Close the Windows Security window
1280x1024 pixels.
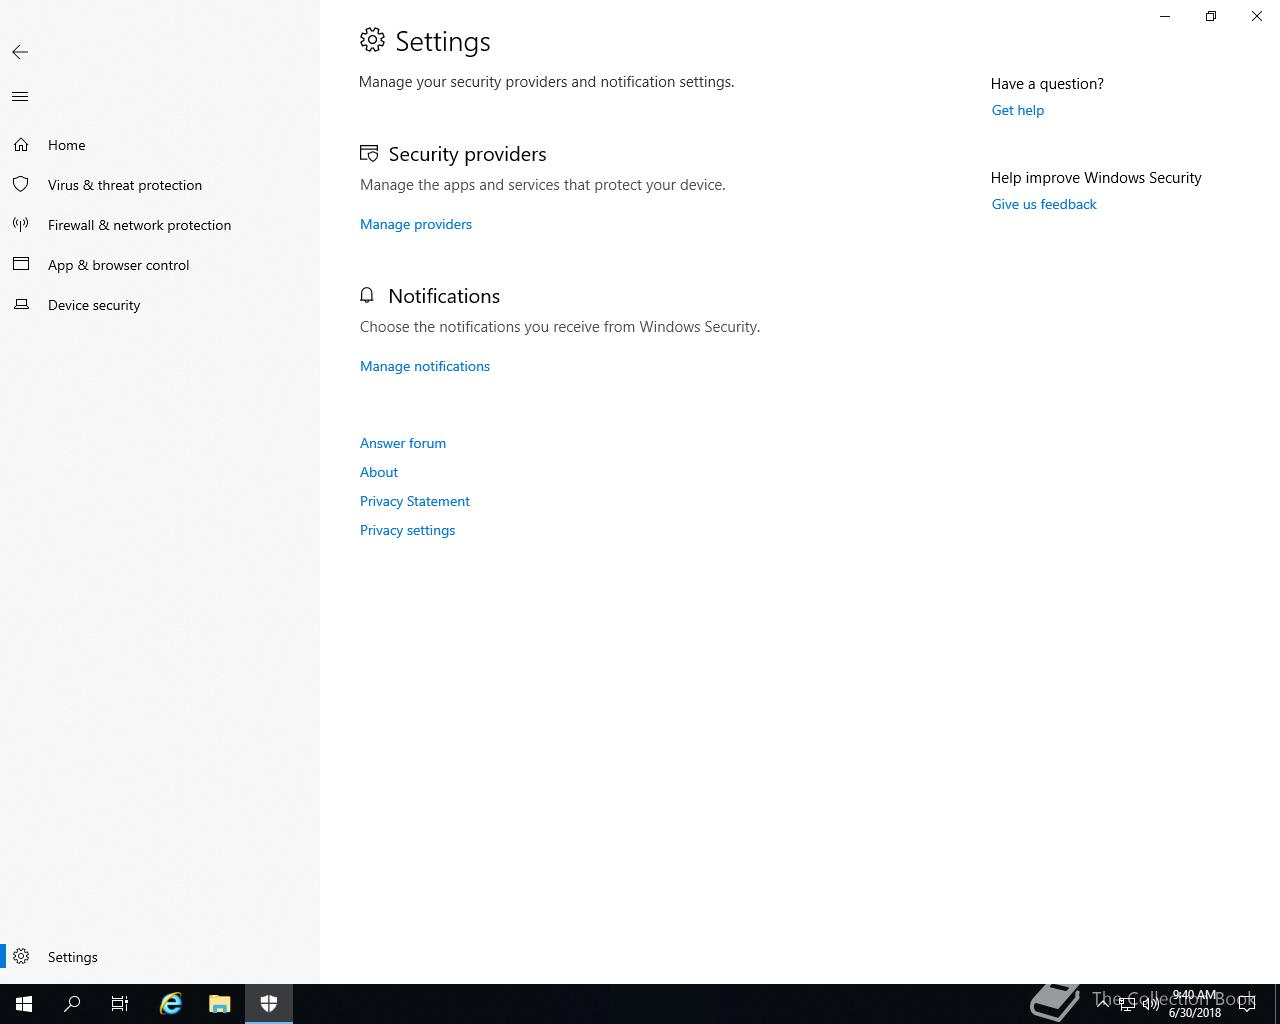(x=1257, y=16)
